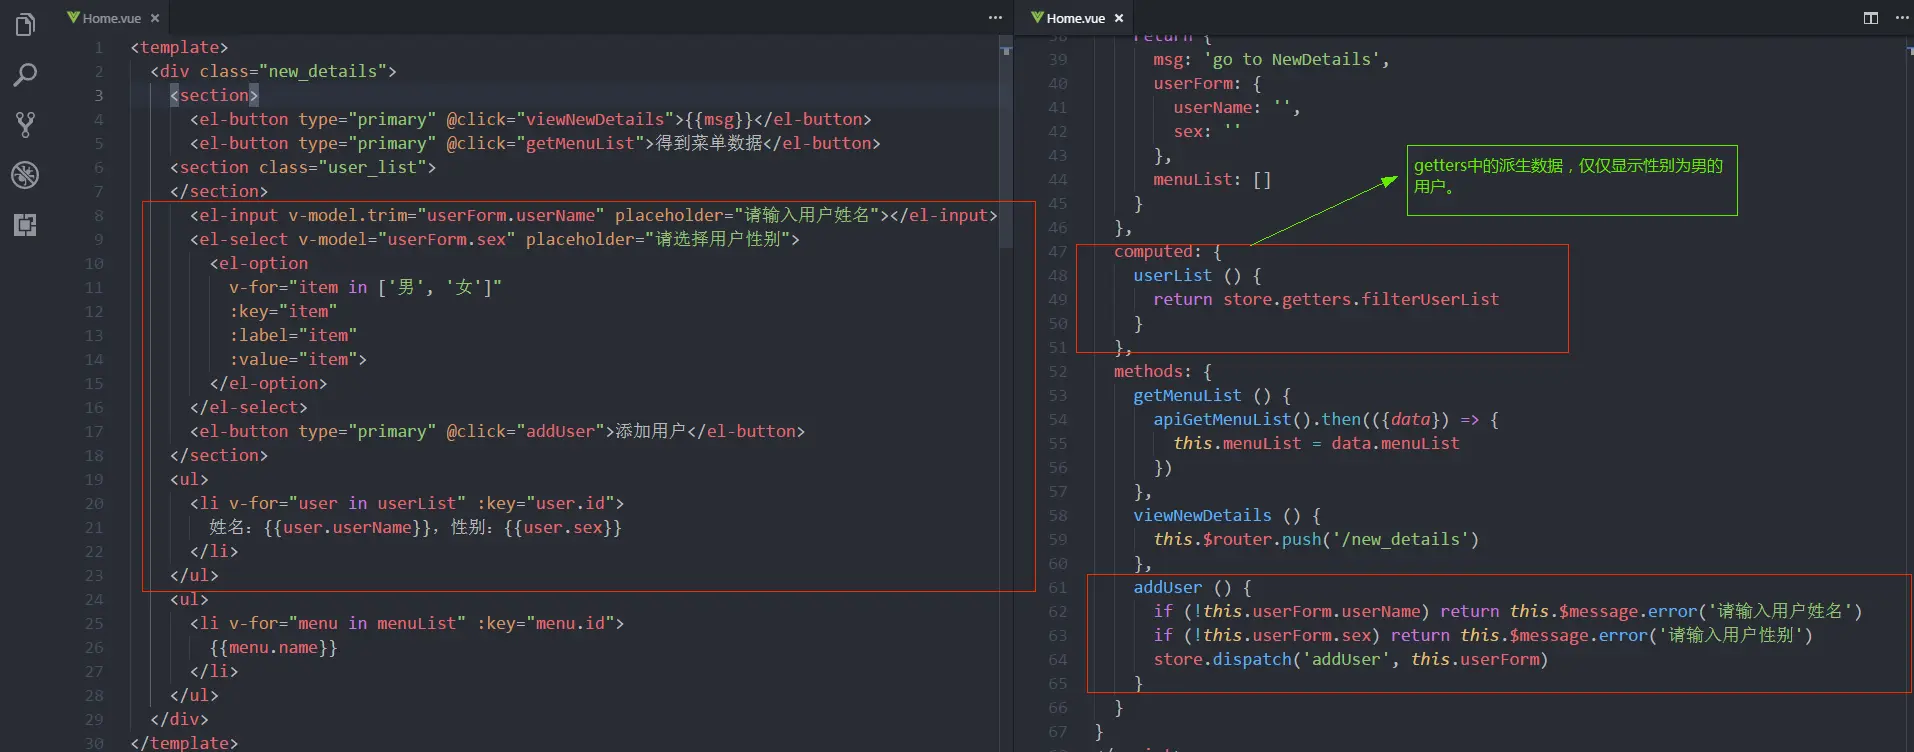Open the Explorer view in the activity bar
The width and height of the screenshot is (1914, 752).
pyautogui.click(x=25, y=24)
